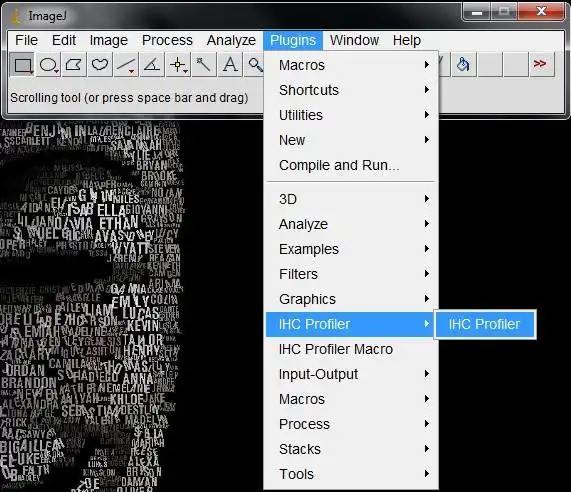Expand the Analyze submenu in Plugins list
This screenshot has height=492, width=571.
[x=351, y=224]
